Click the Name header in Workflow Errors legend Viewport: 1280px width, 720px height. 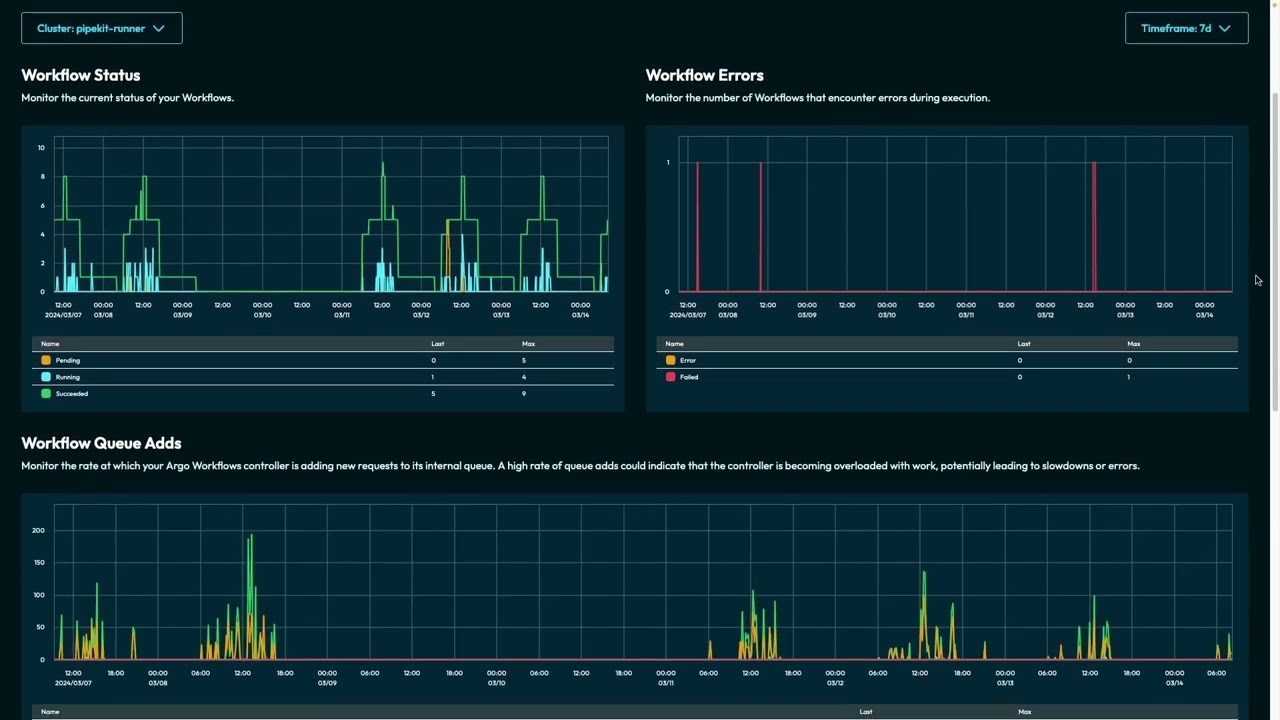click(674, 344)
